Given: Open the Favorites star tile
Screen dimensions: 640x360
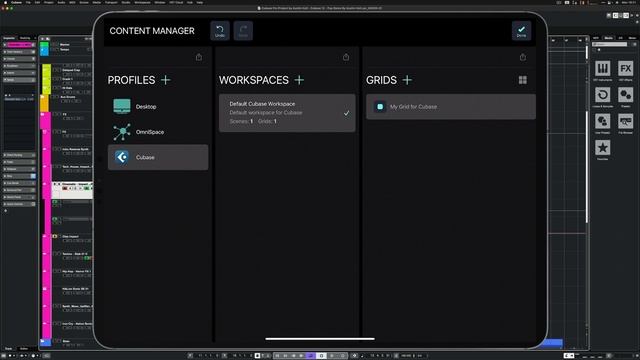Looking at the screenshot, I should coord(602,148).
